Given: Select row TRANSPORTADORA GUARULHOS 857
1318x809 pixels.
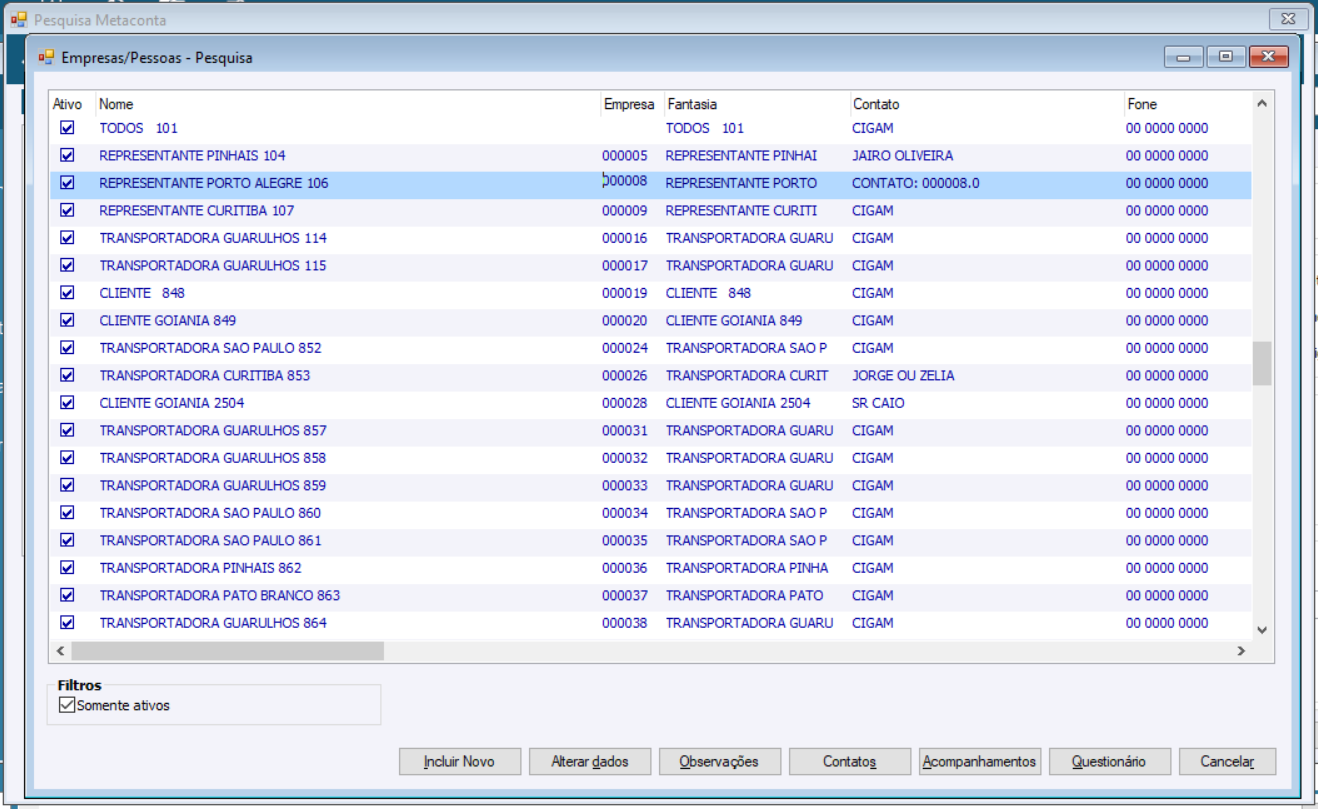Looking at the screenshot, I should 650,431.
